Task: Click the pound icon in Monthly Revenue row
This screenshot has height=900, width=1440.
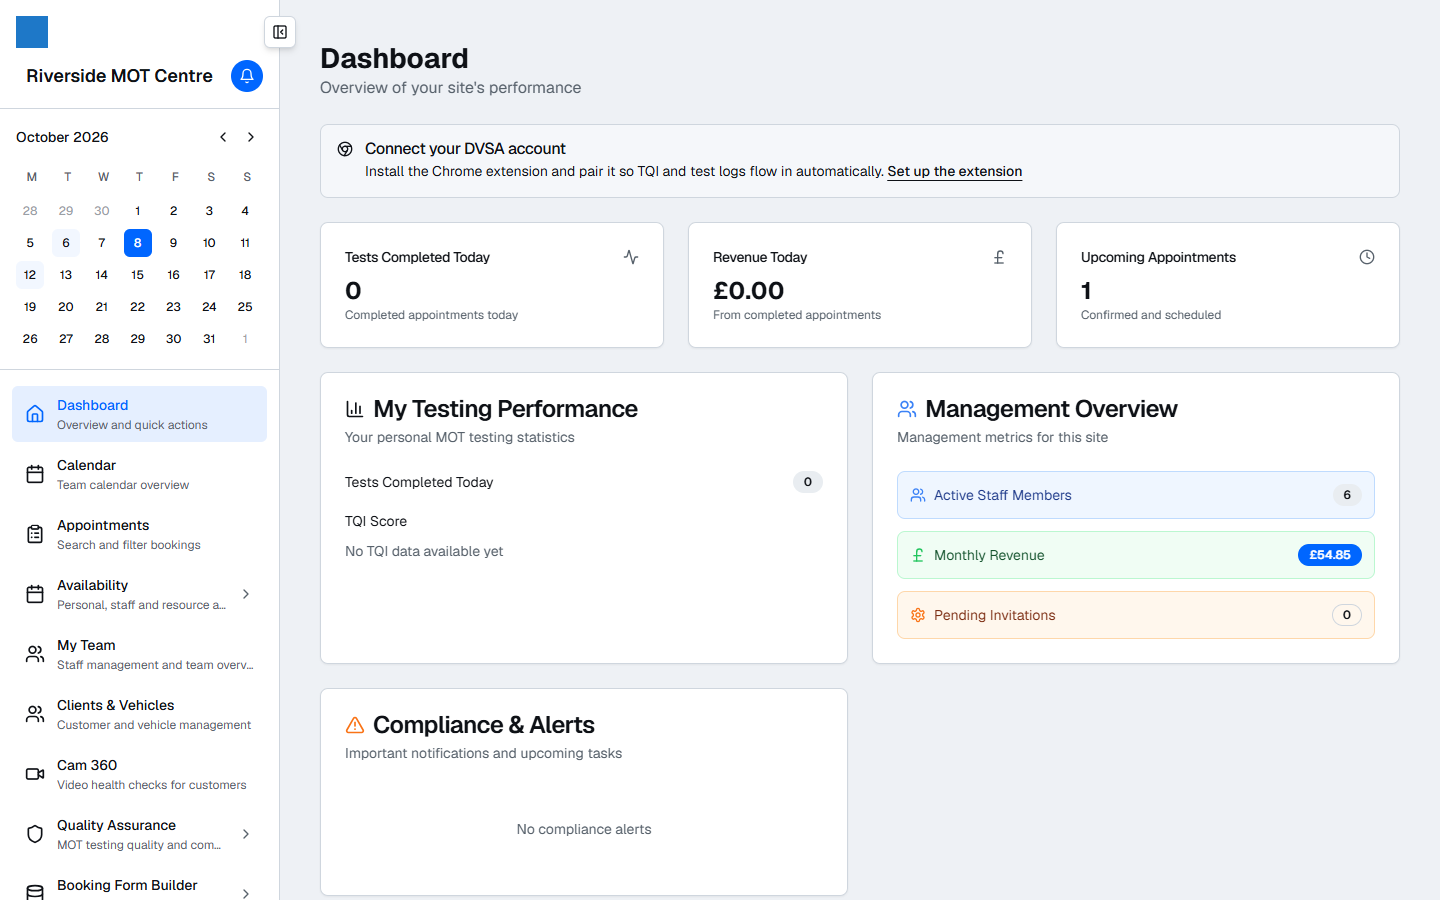Action: pos(918,555)
